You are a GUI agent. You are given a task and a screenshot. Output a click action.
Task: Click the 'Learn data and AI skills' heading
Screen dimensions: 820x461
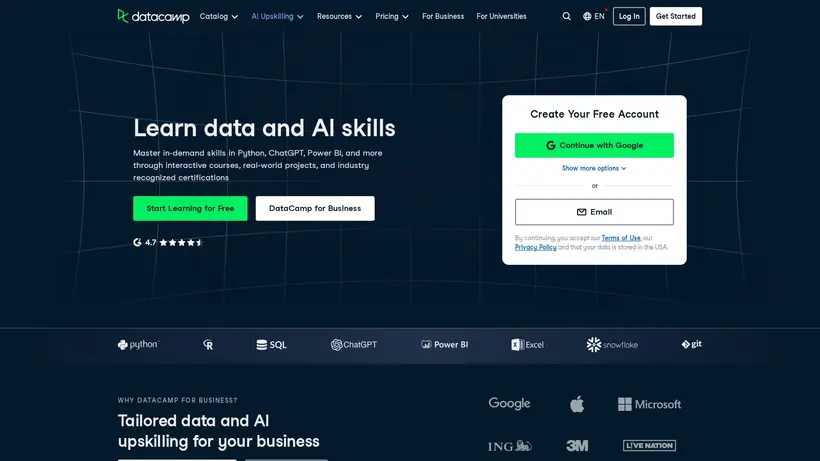264,128
